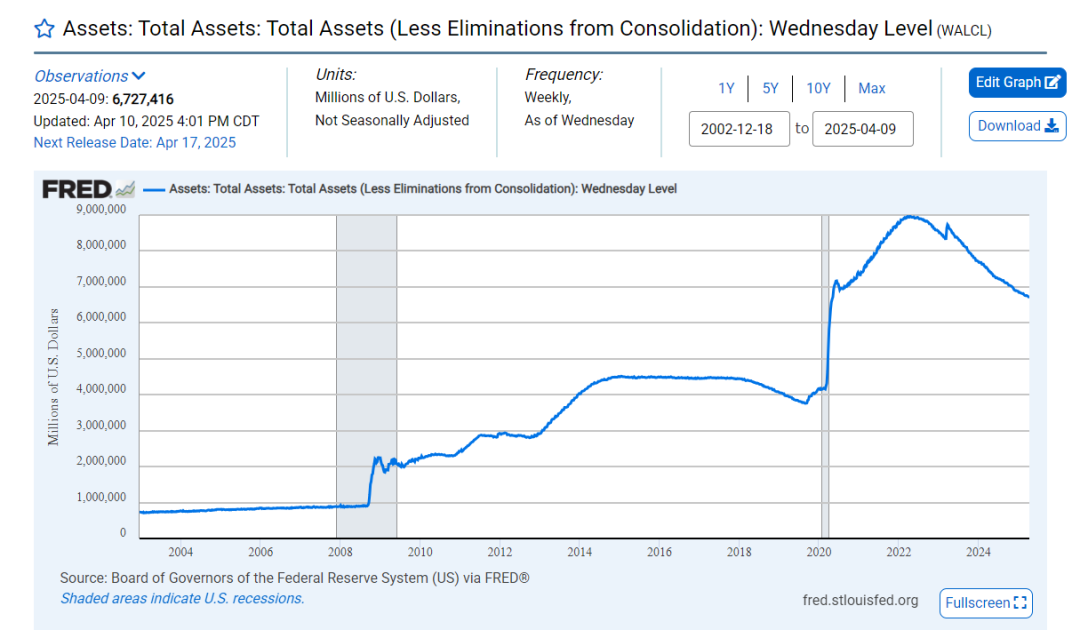Click the Observations label text
Screen dimensions: 1080x638
click(x=81, y=76)
